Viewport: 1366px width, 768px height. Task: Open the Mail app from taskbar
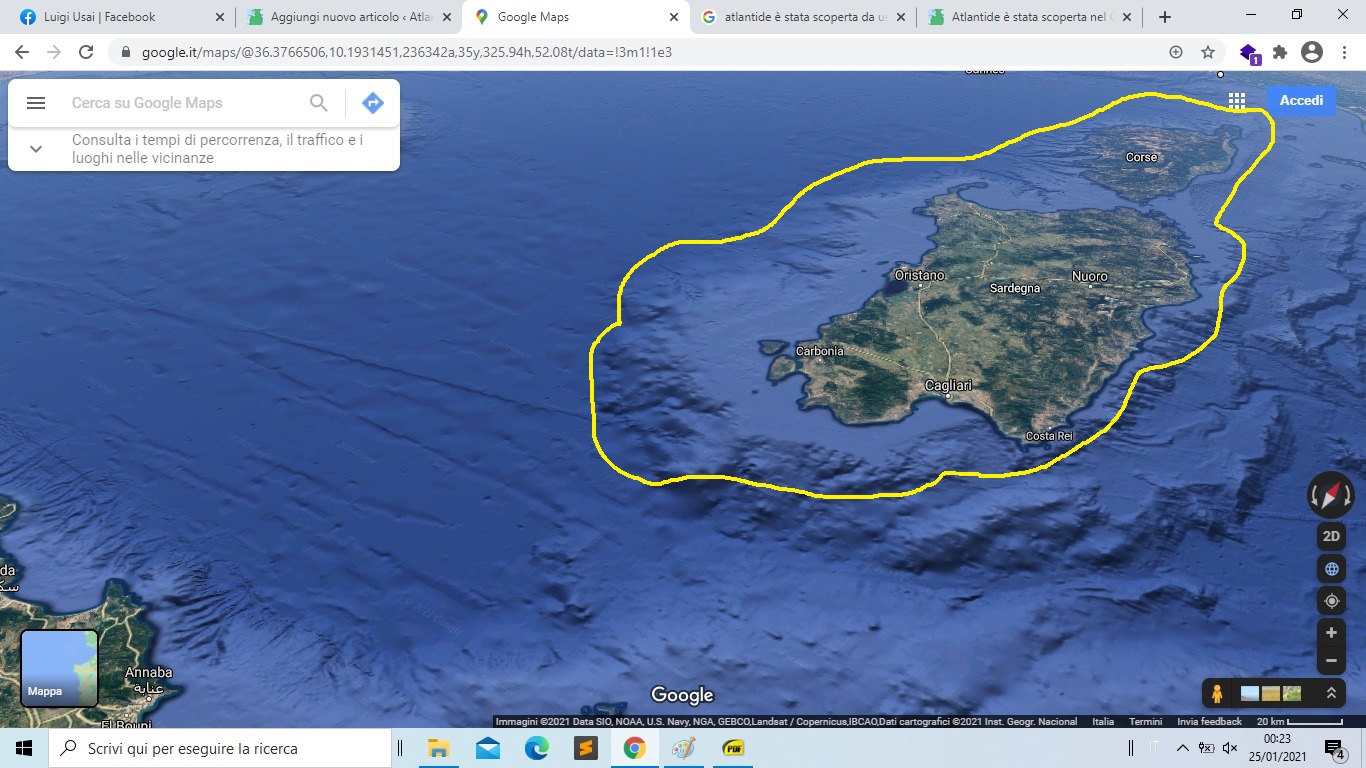point(488,748)
